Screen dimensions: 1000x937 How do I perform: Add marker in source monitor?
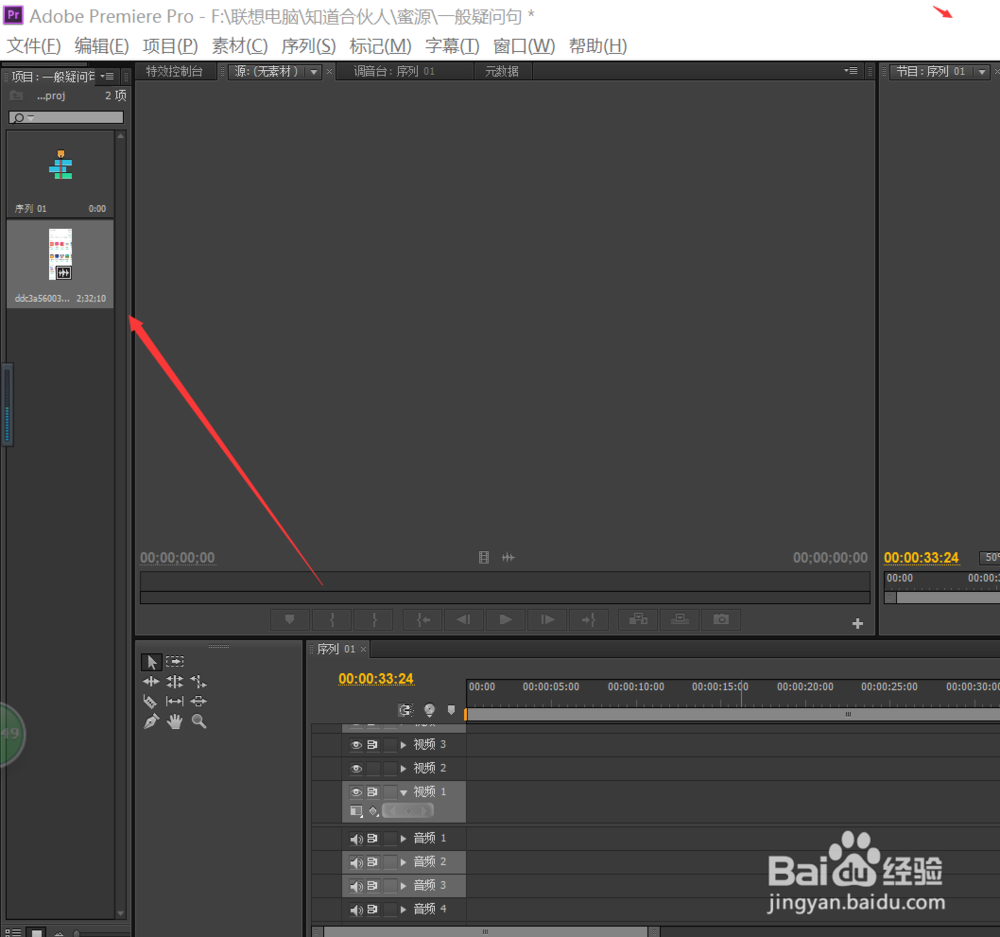pos(290,619)
